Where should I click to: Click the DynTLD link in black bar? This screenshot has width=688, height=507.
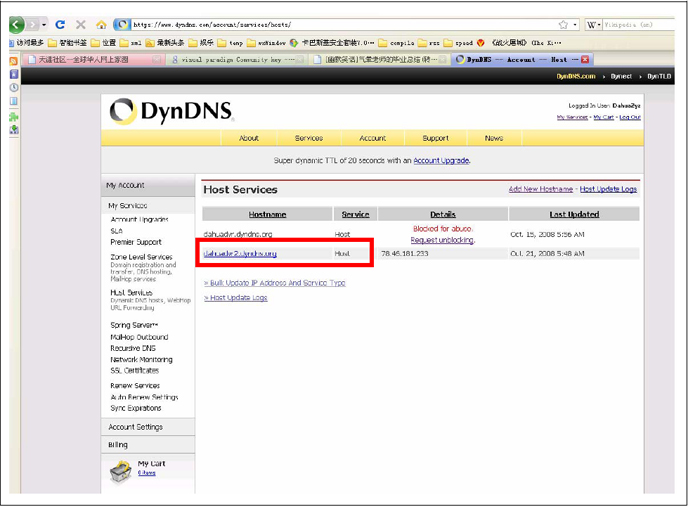659,76
